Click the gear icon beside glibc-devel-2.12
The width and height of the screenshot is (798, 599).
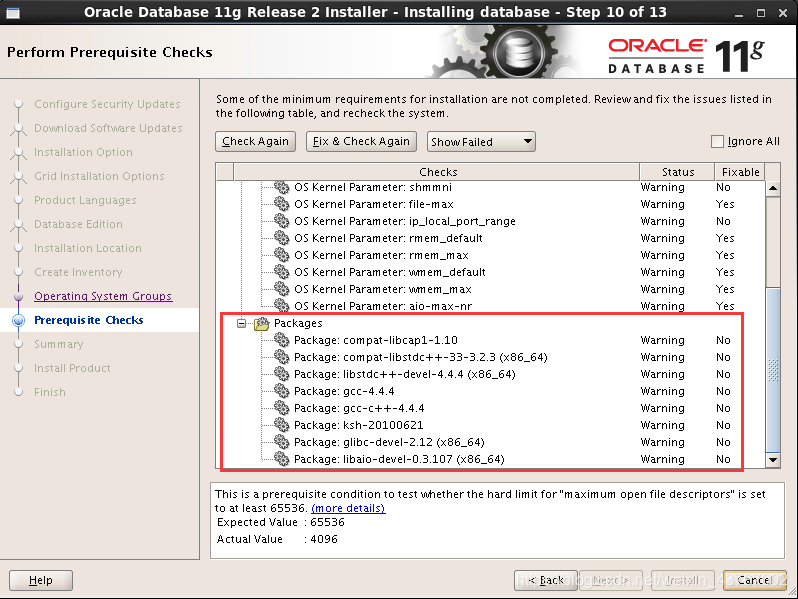click(x=281, y=442)
